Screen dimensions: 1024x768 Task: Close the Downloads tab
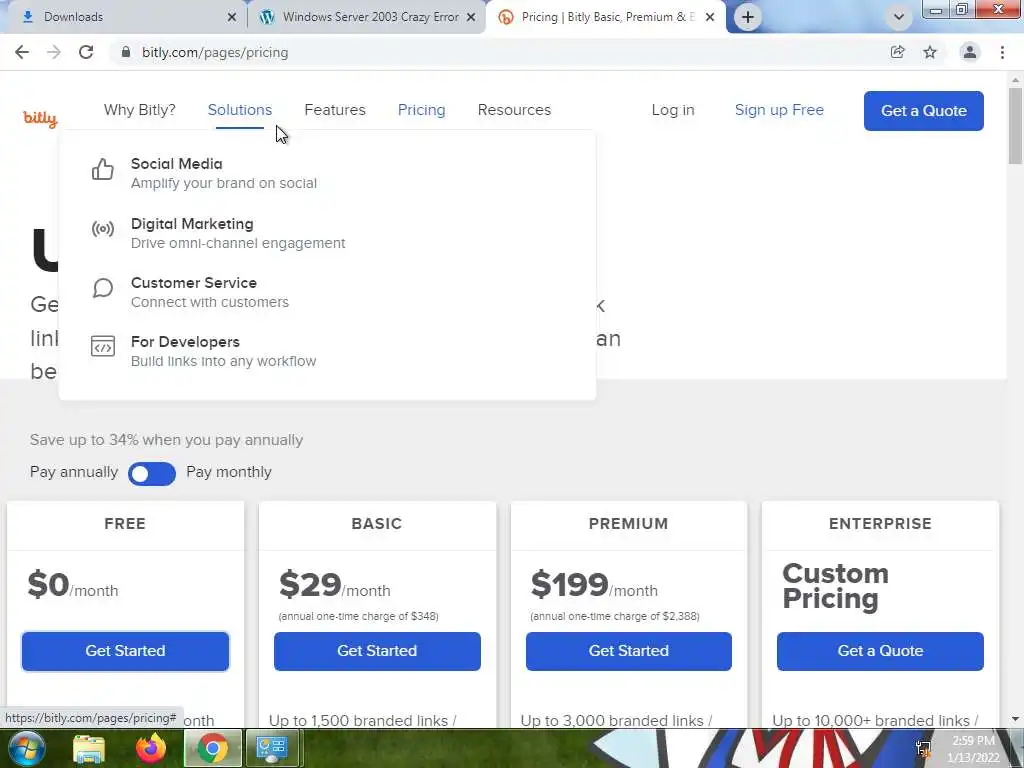[232, 17]
